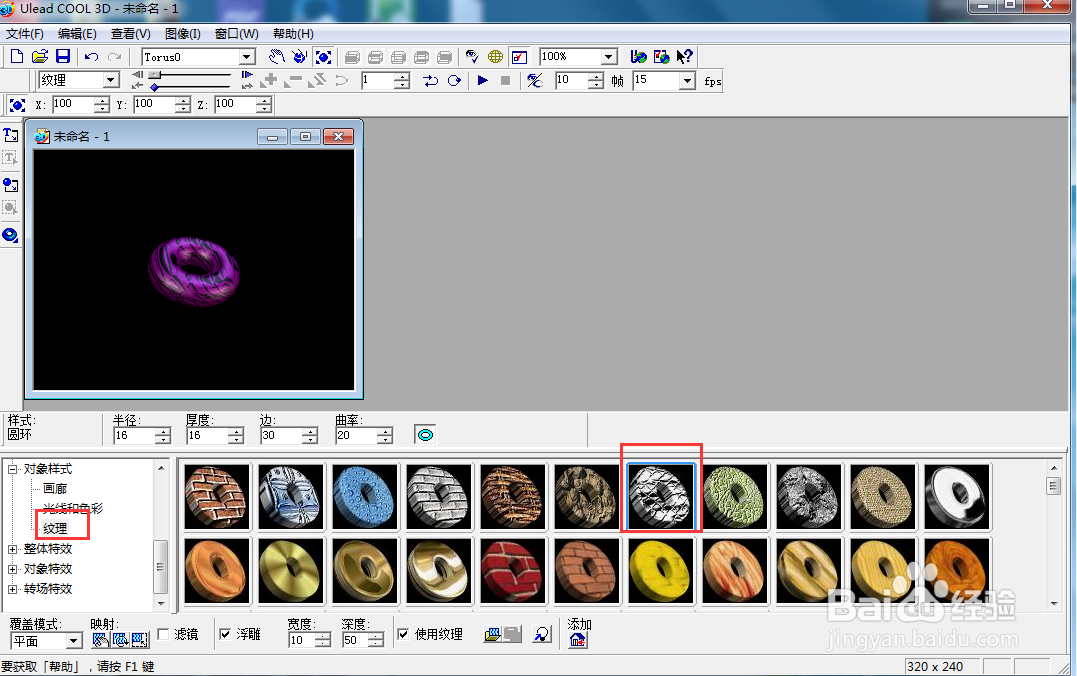1077x676 pixels.
Task: Open the 查看(V) menu
Action: coord(131,34)
